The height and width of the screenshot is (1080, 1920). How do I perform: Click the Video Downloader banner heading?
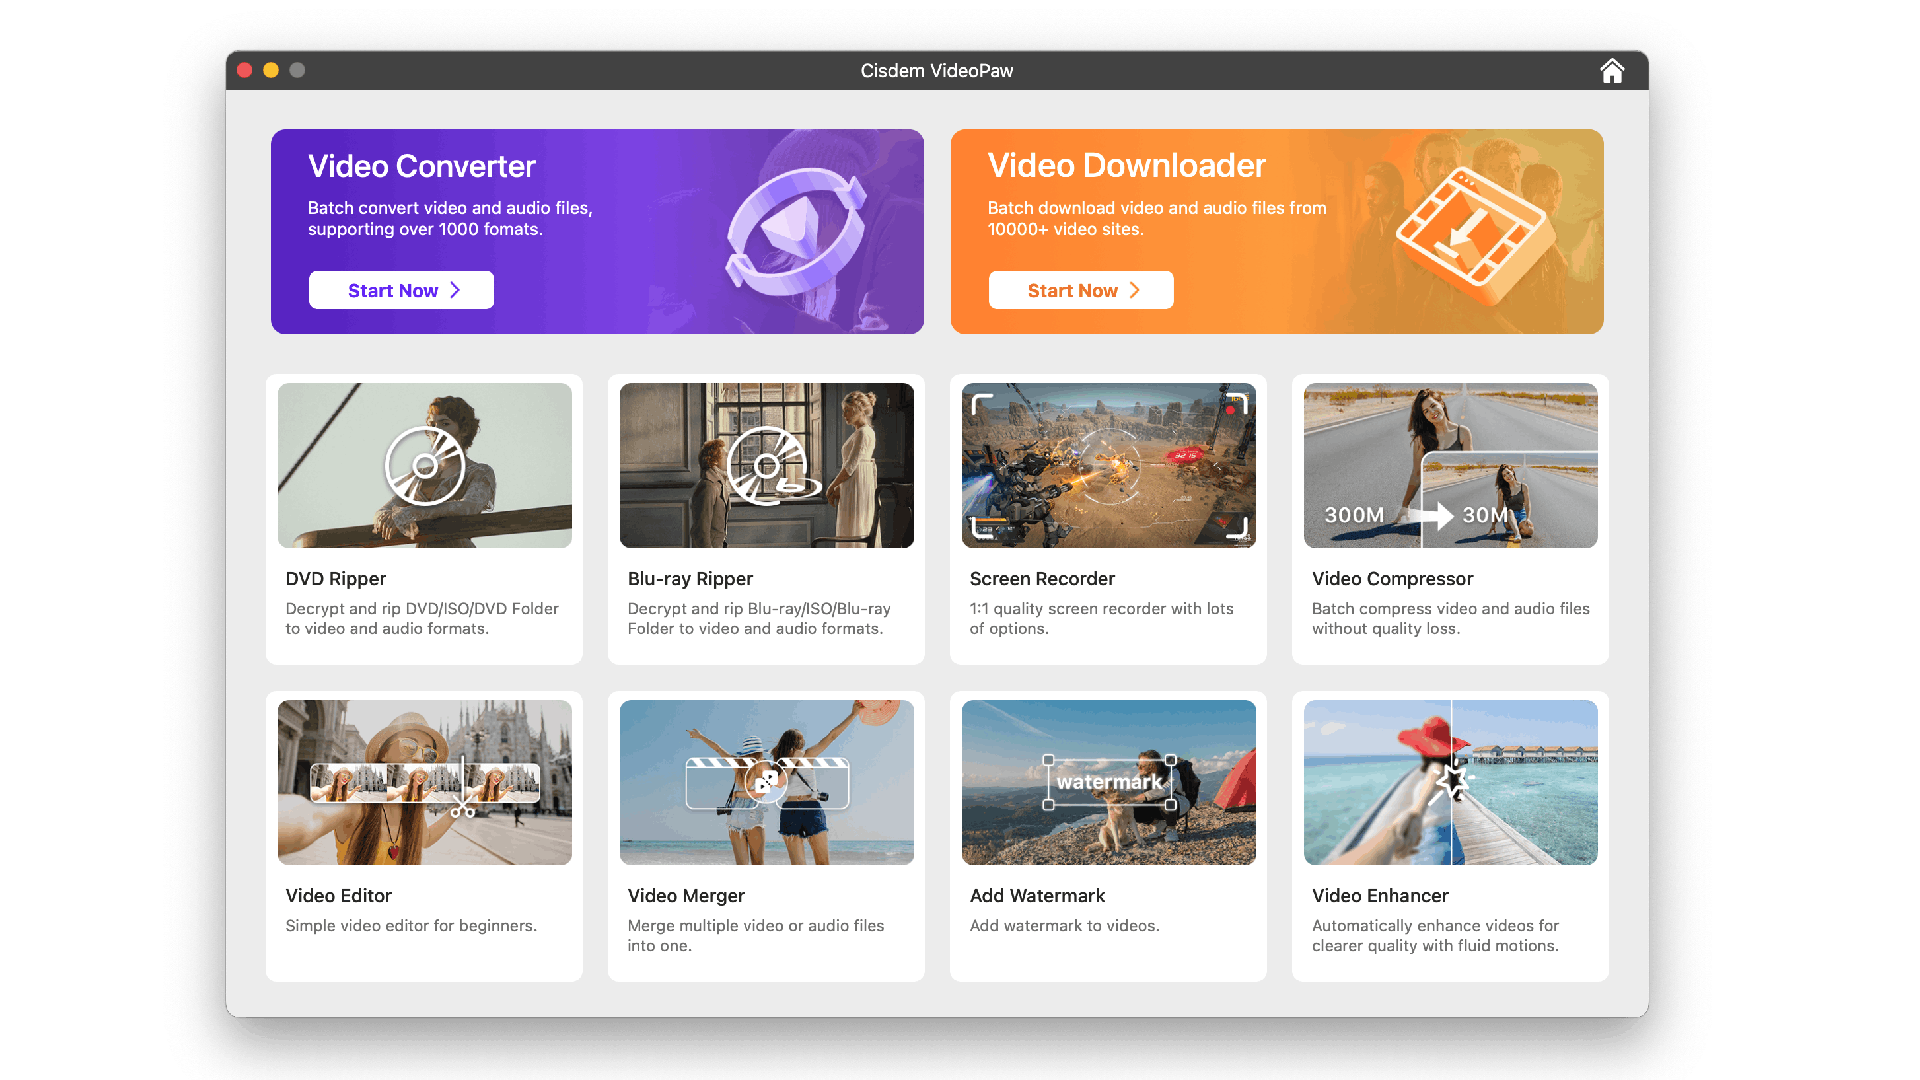[x=1127, y=165]
